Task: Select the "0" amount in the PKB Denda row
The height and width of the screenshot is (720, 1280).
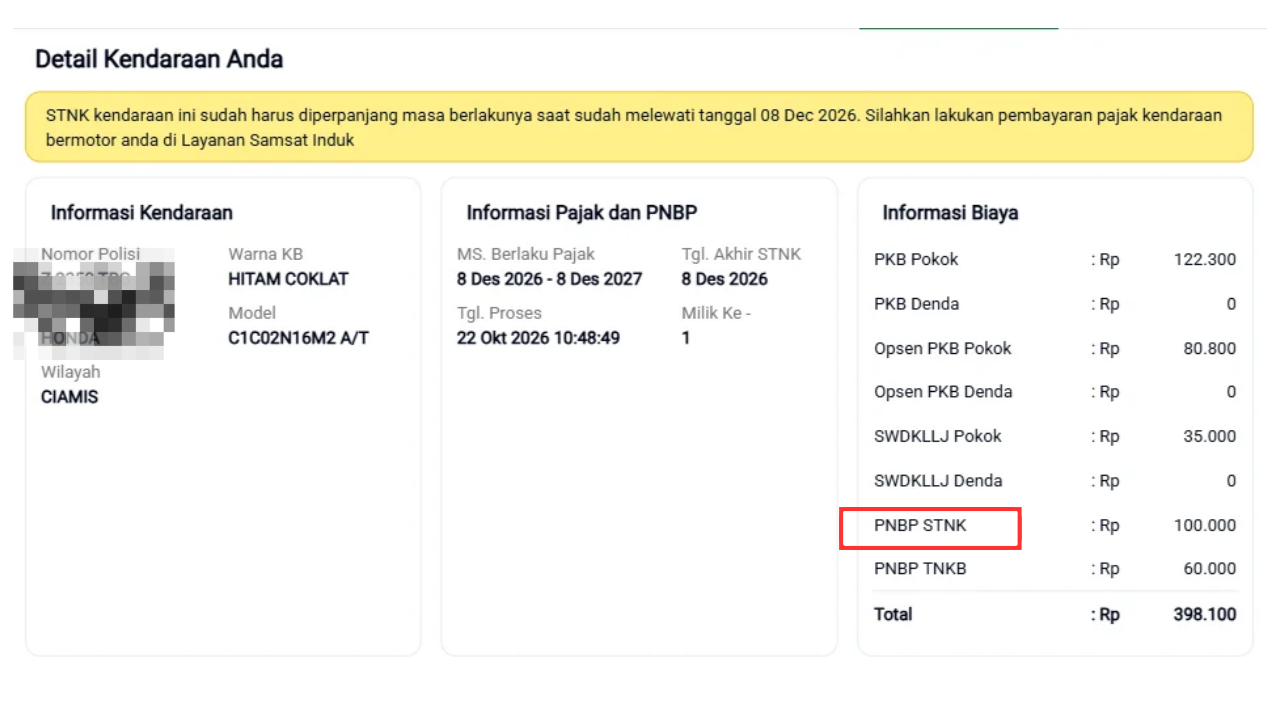Action: pyautogui.click(x=1231, y=304)
